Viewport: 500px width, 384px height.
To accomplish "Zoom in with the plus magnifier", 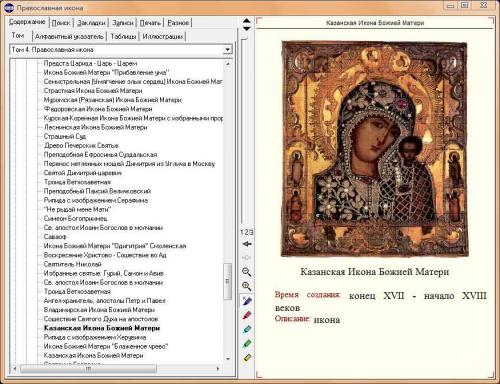I will tap(247, 286).
